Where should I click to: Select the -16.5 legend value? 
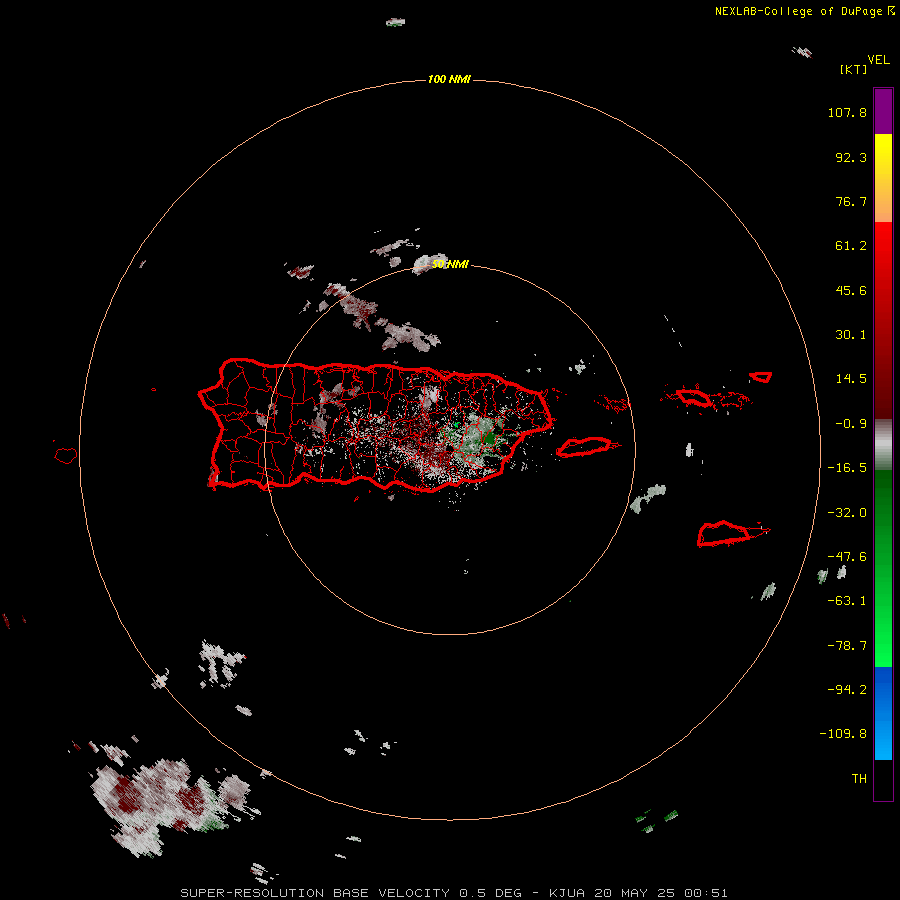(x=847, y=468)
